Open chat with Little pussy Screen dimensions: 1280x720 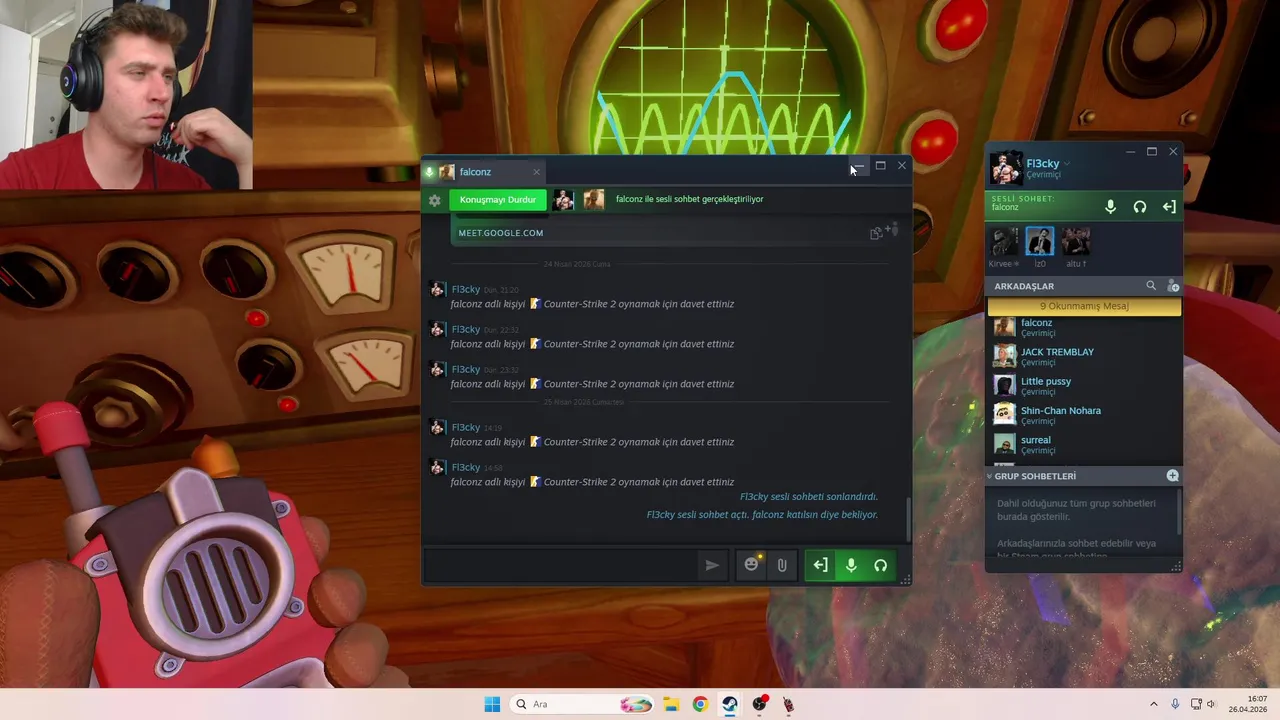(1084, 385)
